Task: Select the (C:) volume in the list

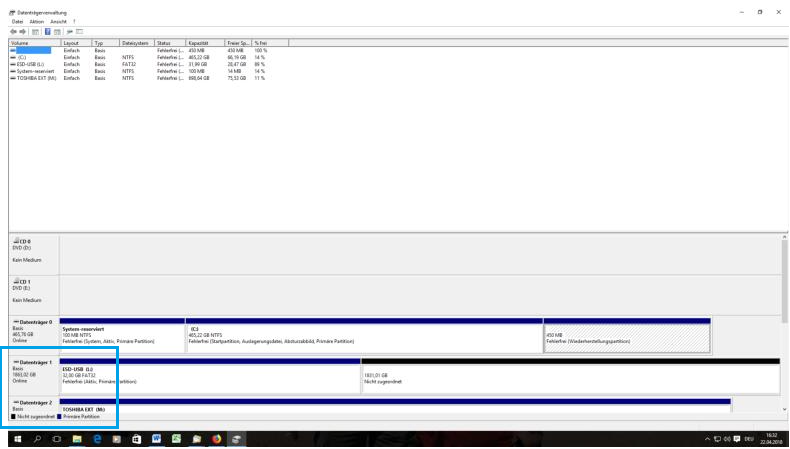Action: coord(21,57)
